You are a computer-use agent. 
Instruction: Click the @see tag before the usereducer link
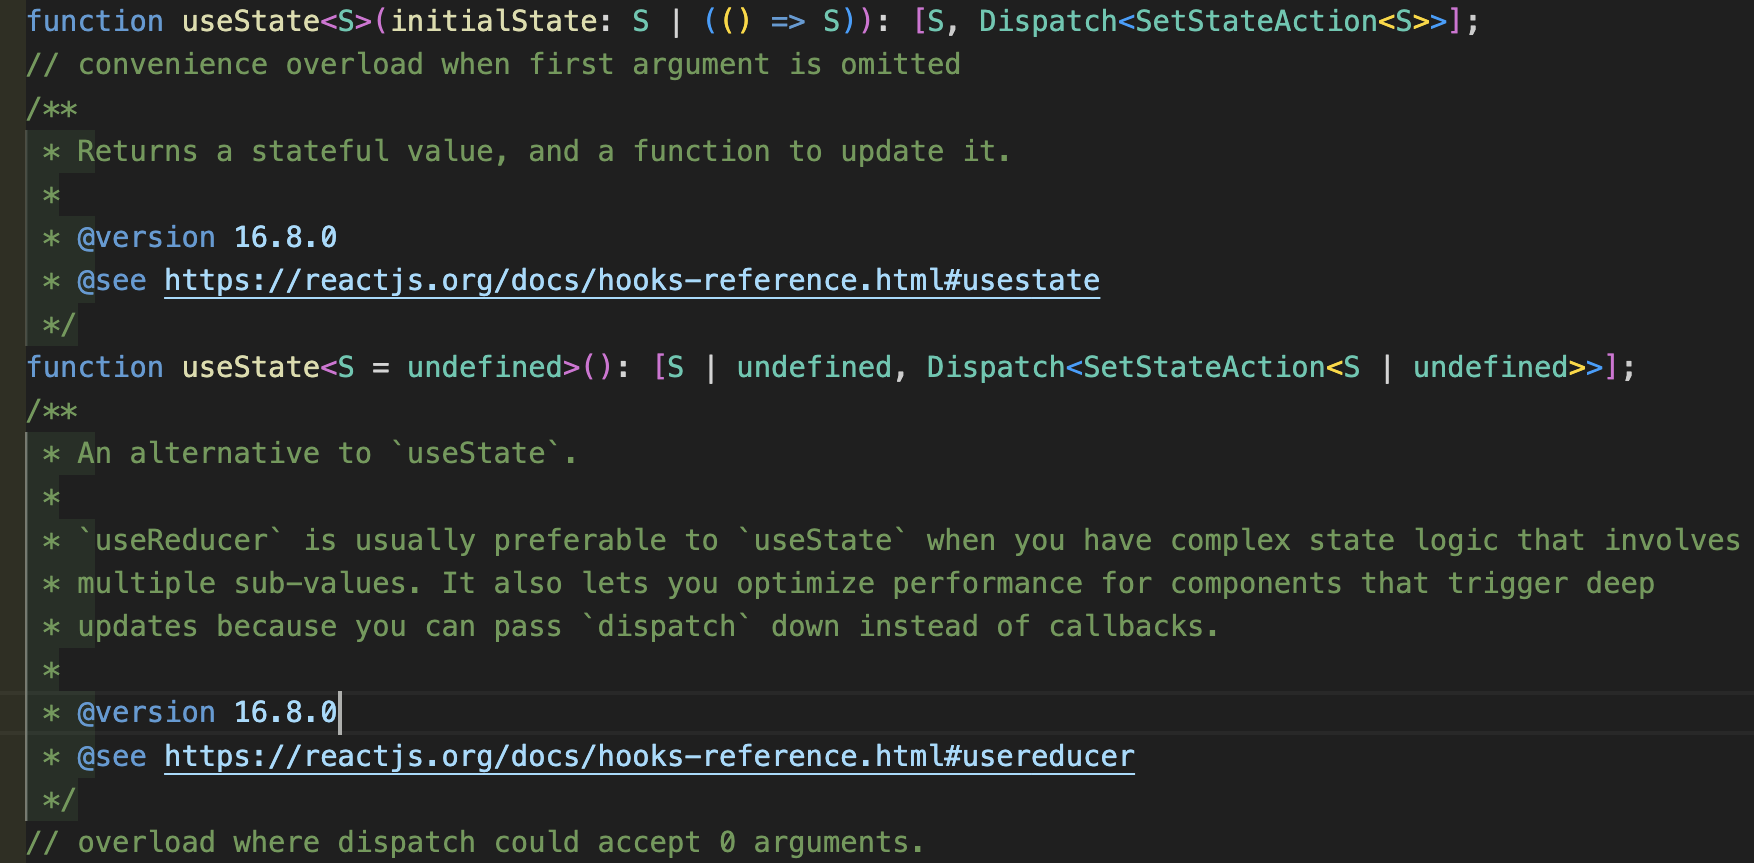[112, 757]
